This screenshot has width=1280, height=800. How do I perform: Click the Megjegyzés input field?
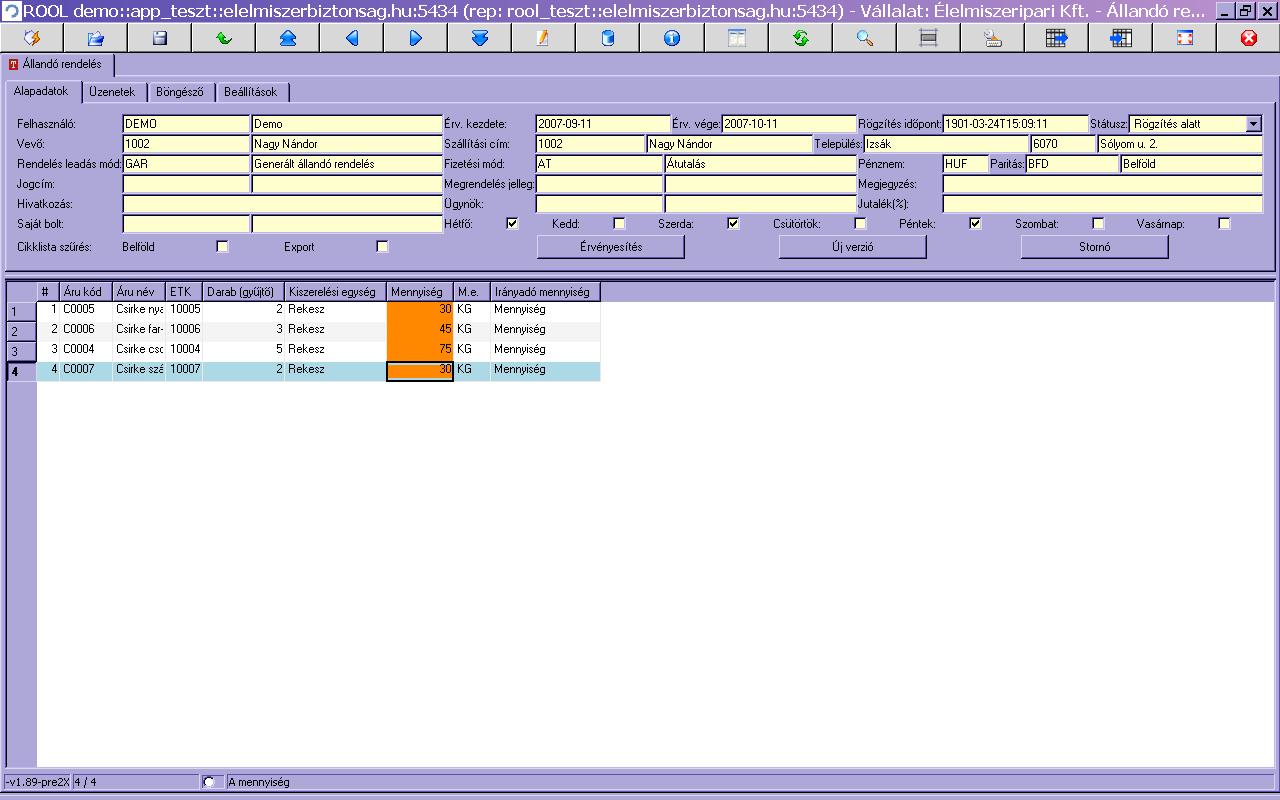point(1102,184)
